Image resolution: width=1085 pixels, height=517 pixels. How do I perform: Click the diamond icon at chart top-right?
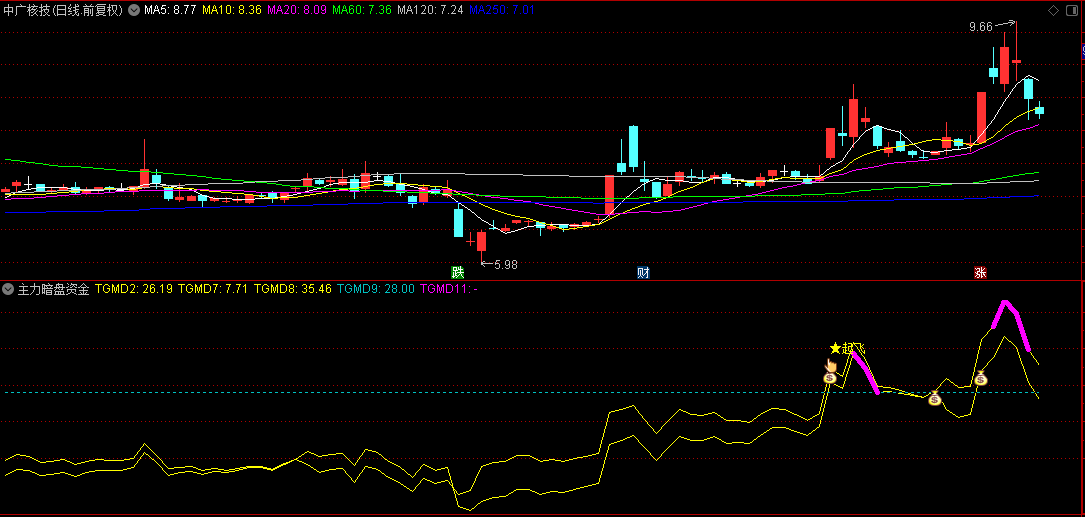click(1053, 10)
